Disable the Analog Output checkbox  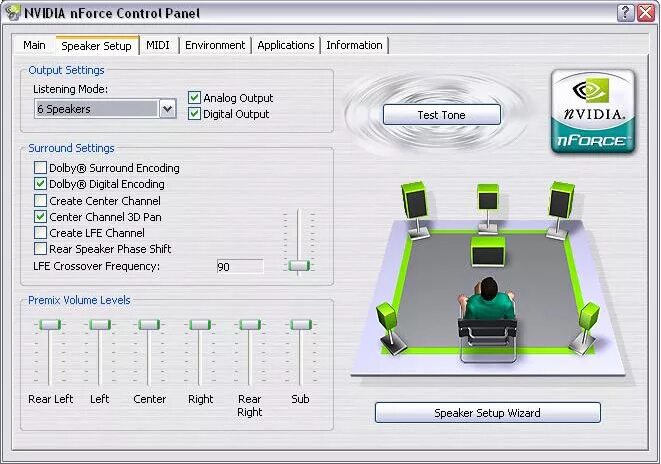194,98
